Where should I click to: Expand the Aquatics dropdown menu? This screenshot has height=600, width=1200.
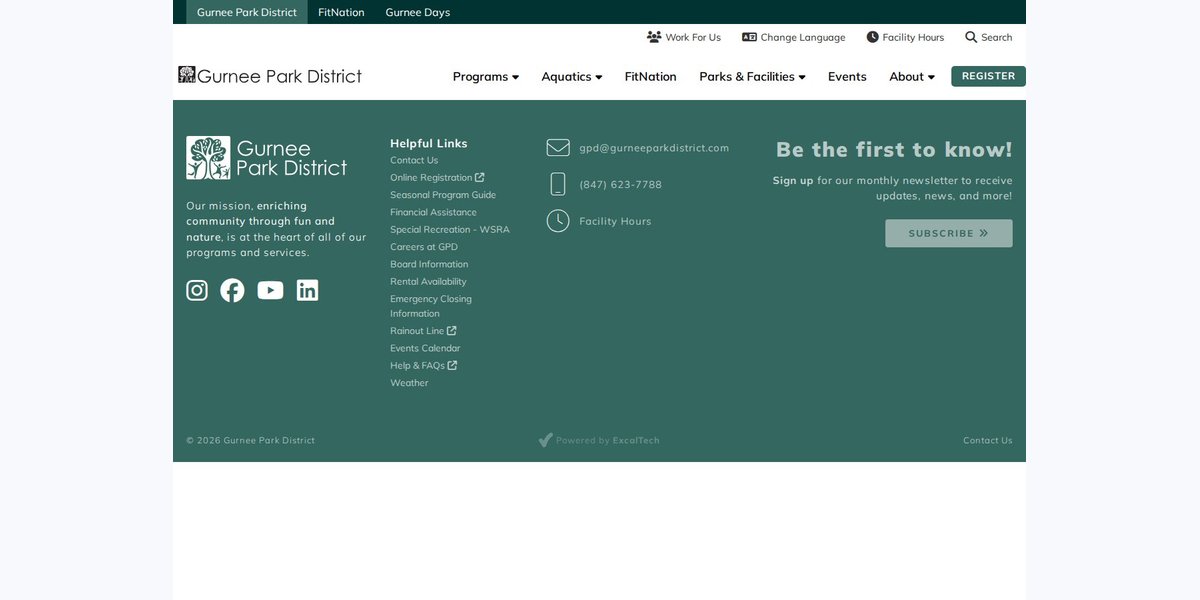point(572,77)
